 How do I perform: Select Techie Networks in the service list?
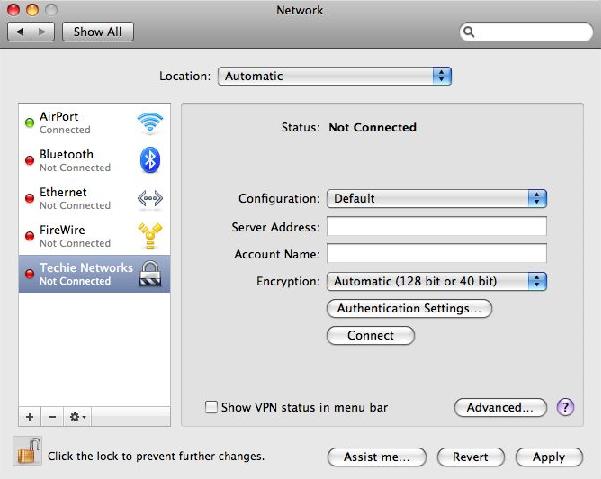94,274
